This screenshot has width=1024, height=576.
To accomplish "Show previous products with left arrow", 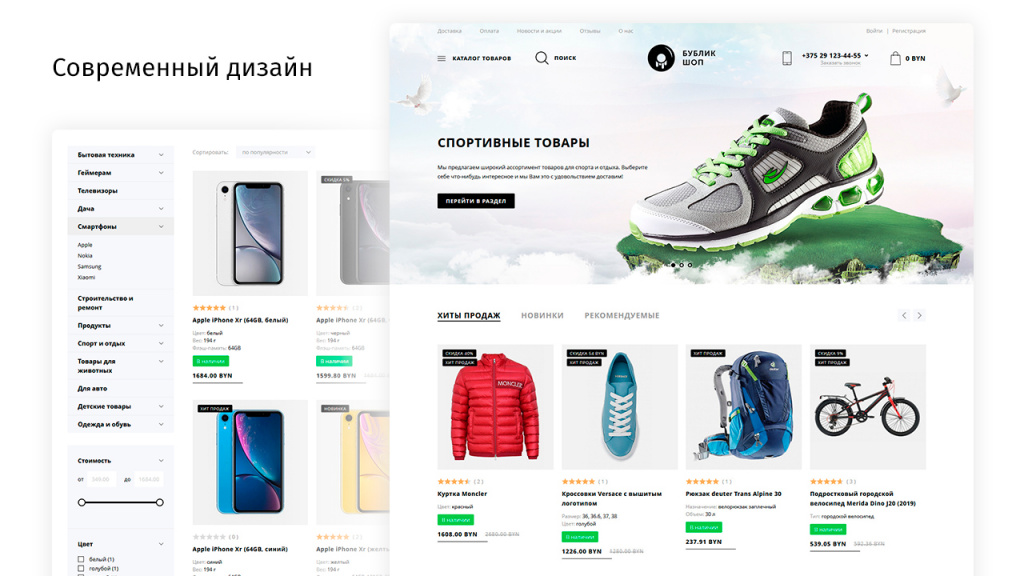I will (x=904, y=315).
